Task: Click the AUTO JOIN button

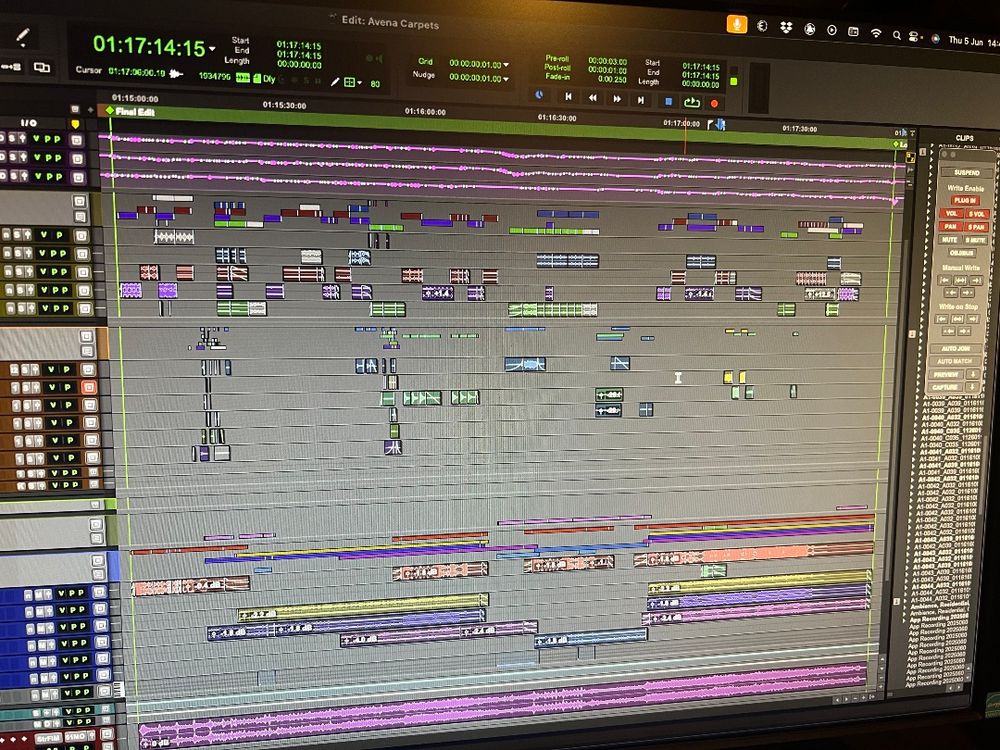Action: coord(955,349)
